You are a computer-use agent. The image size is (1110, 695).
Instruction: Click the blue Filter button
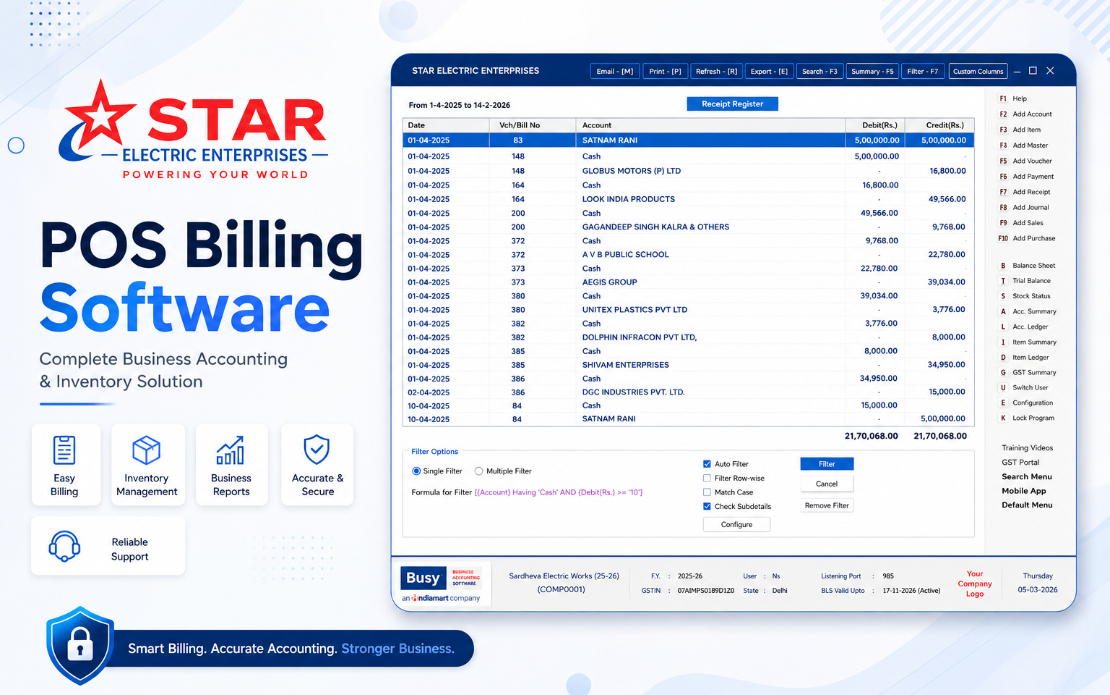827,464
